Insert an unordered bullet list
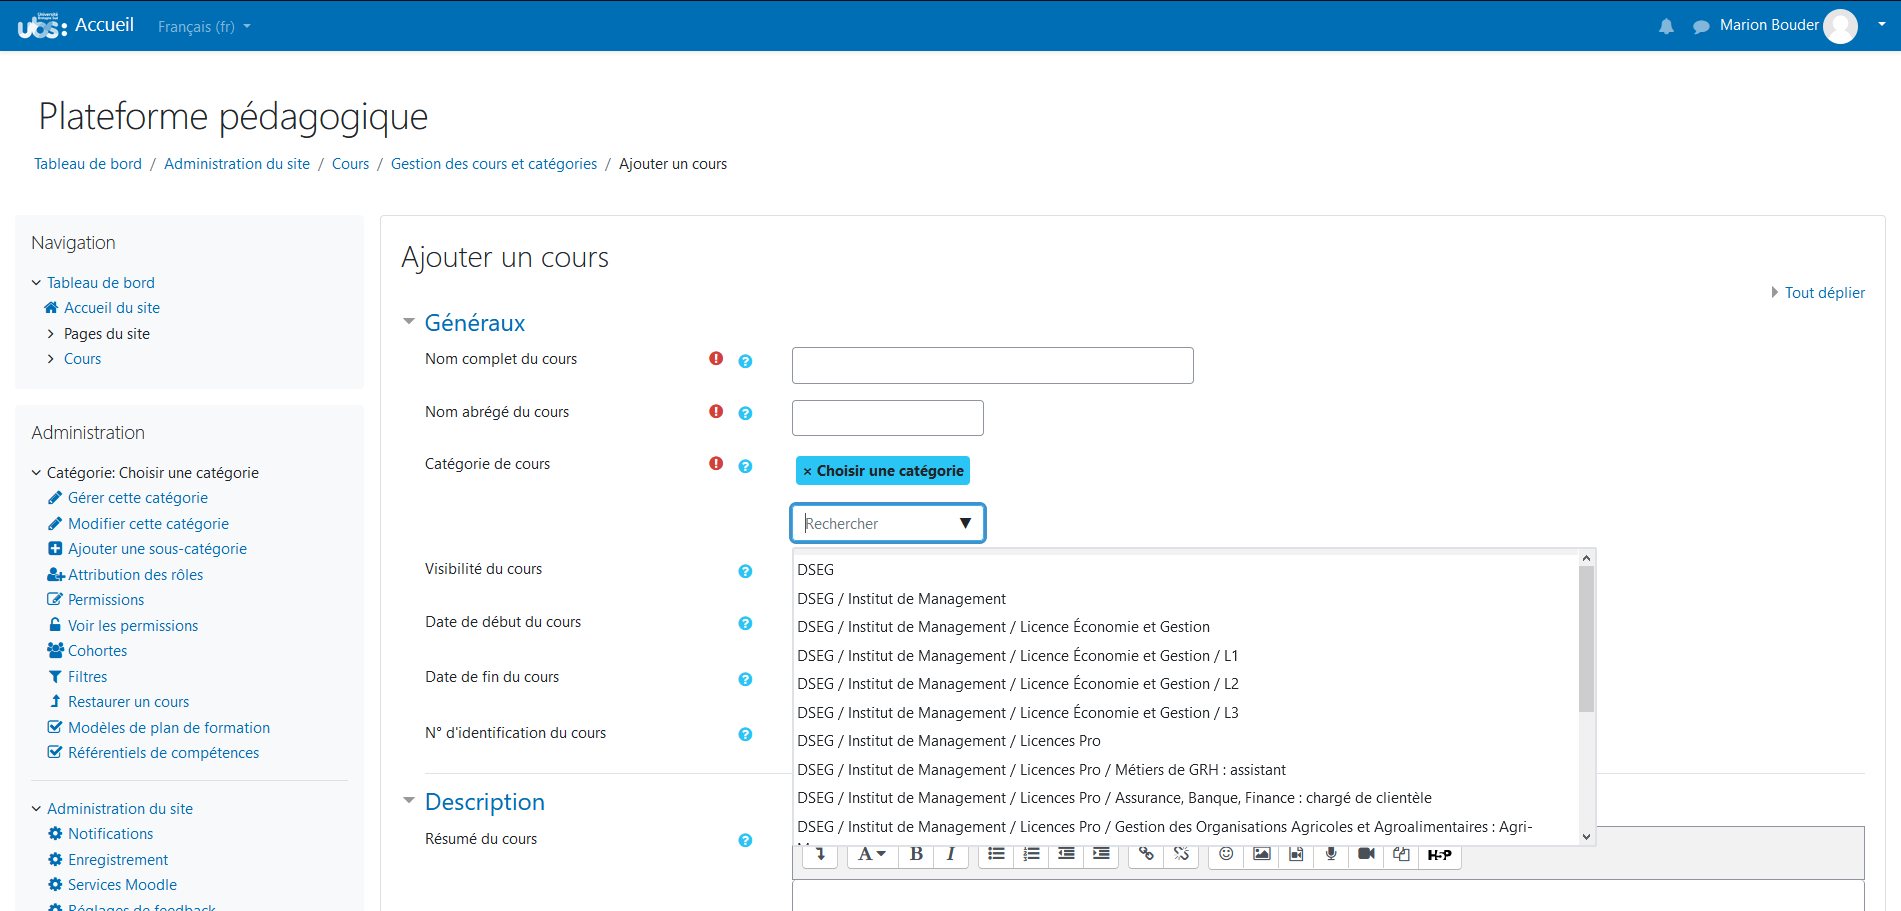 (x=996, y=855)
